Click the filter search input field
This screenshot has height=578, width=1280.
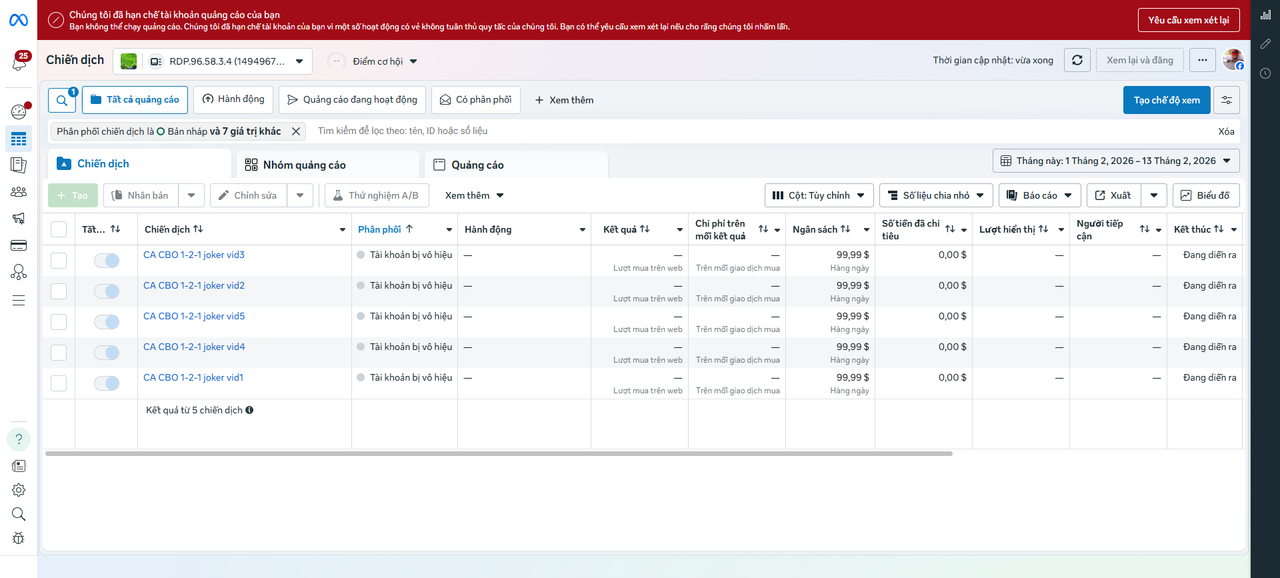(x=760, y=131)
